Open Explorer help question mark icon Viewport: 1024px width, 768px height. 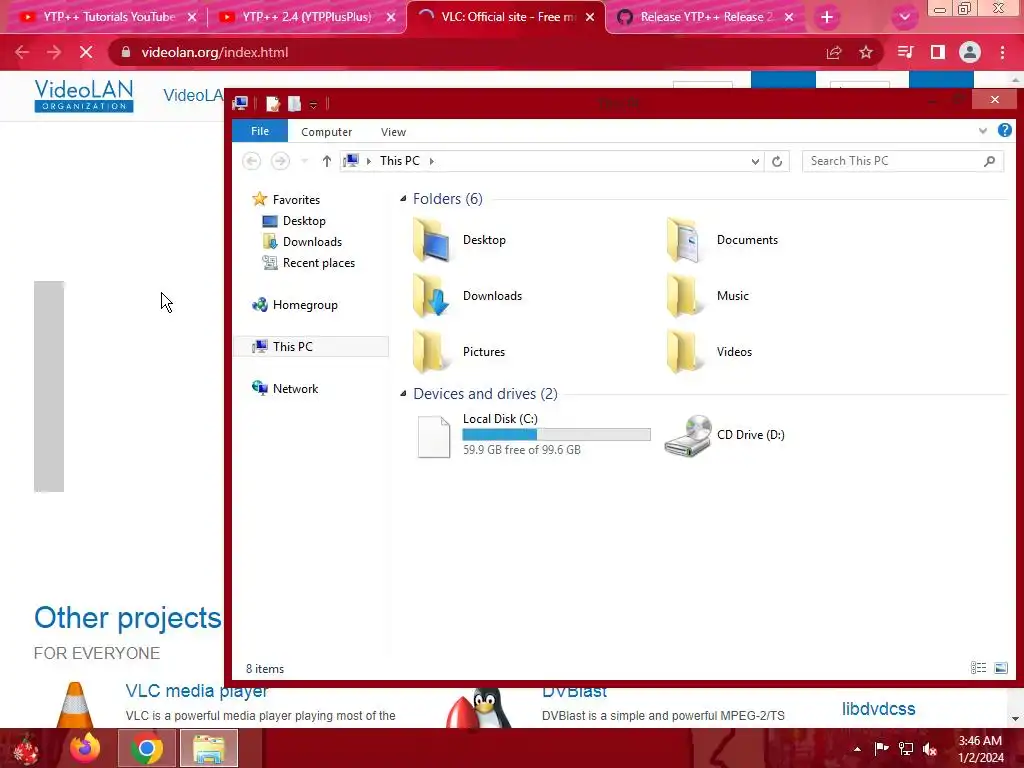tap(1004, 131)
